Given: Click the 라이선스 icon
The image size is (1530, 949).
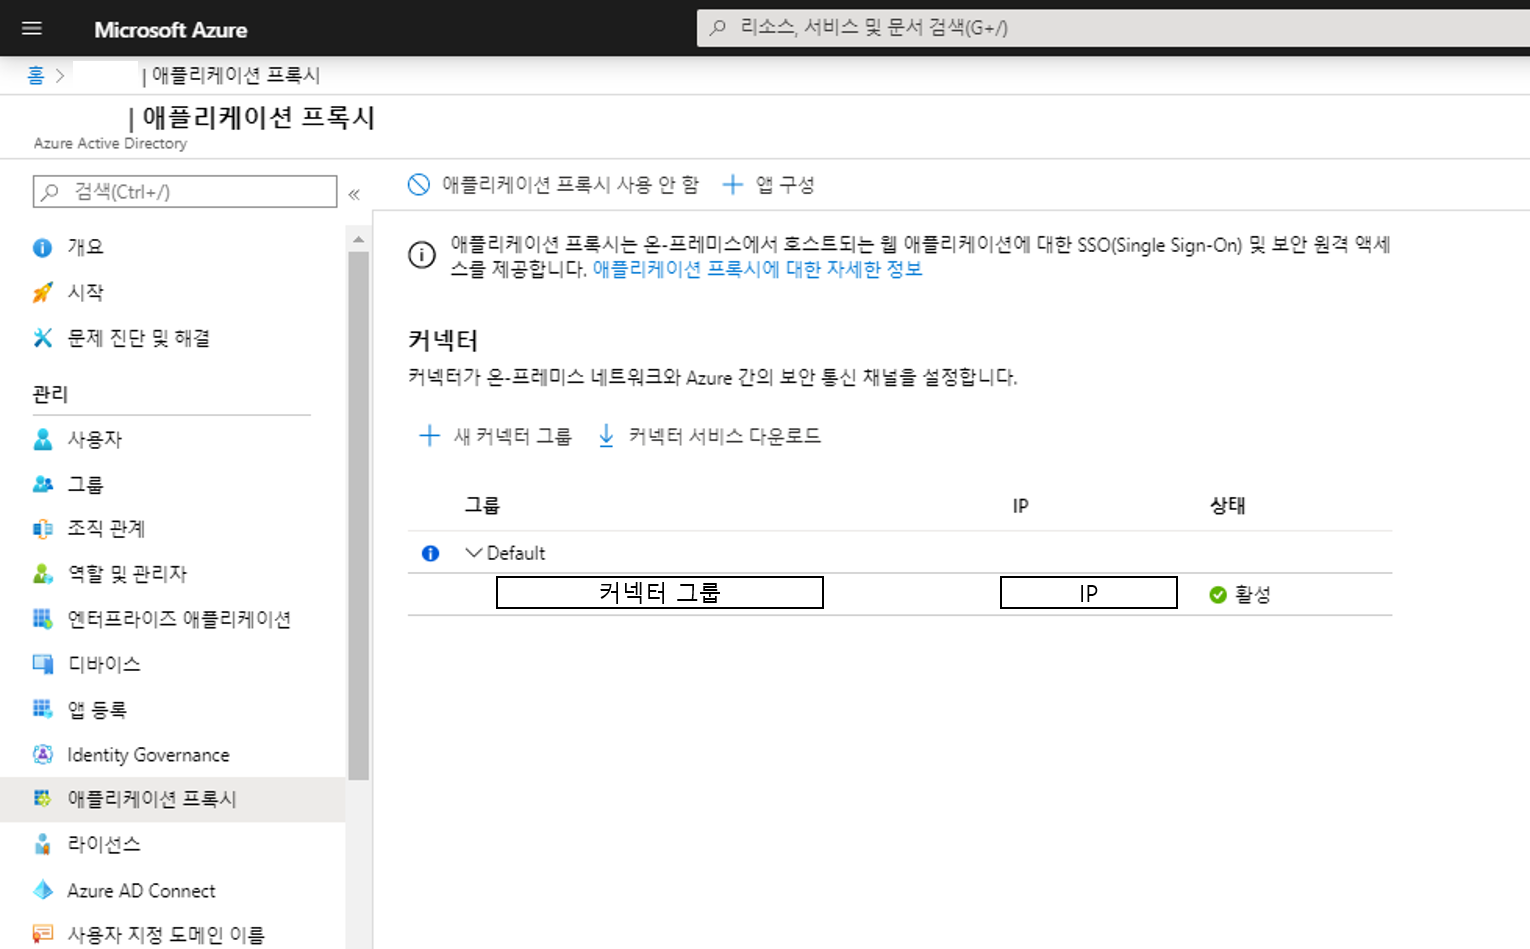Looking at the screenshot, I should 42,844.
